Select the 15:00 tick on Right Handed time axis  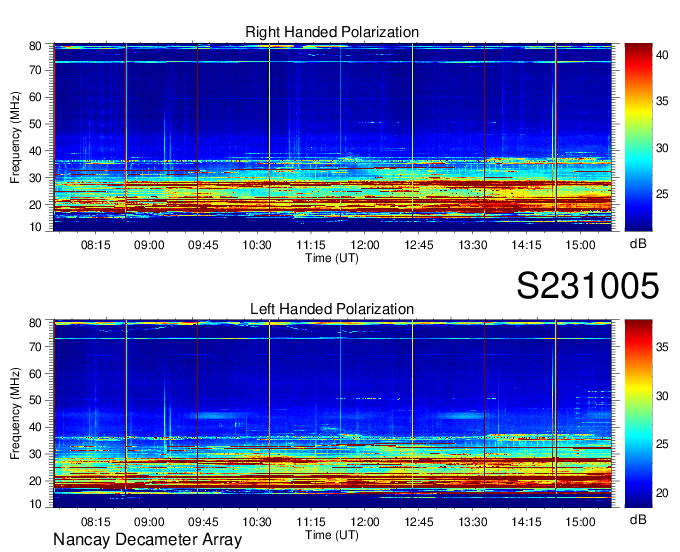point(580,245)
